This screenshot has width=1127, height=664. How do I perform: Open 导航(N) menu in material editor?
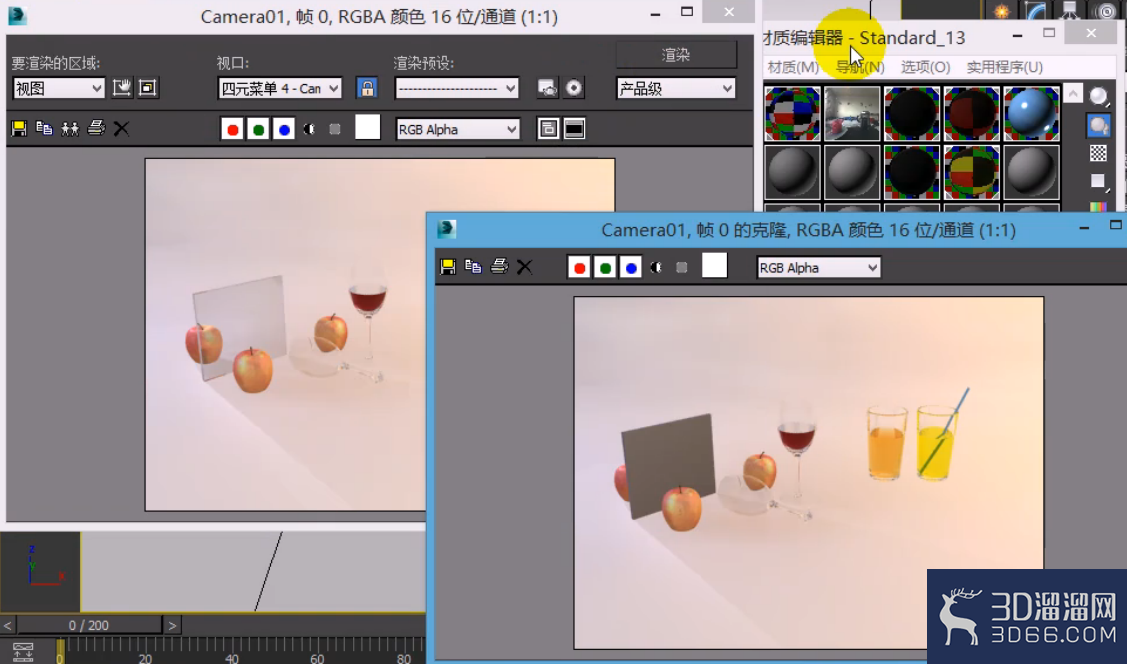[860, 67]
